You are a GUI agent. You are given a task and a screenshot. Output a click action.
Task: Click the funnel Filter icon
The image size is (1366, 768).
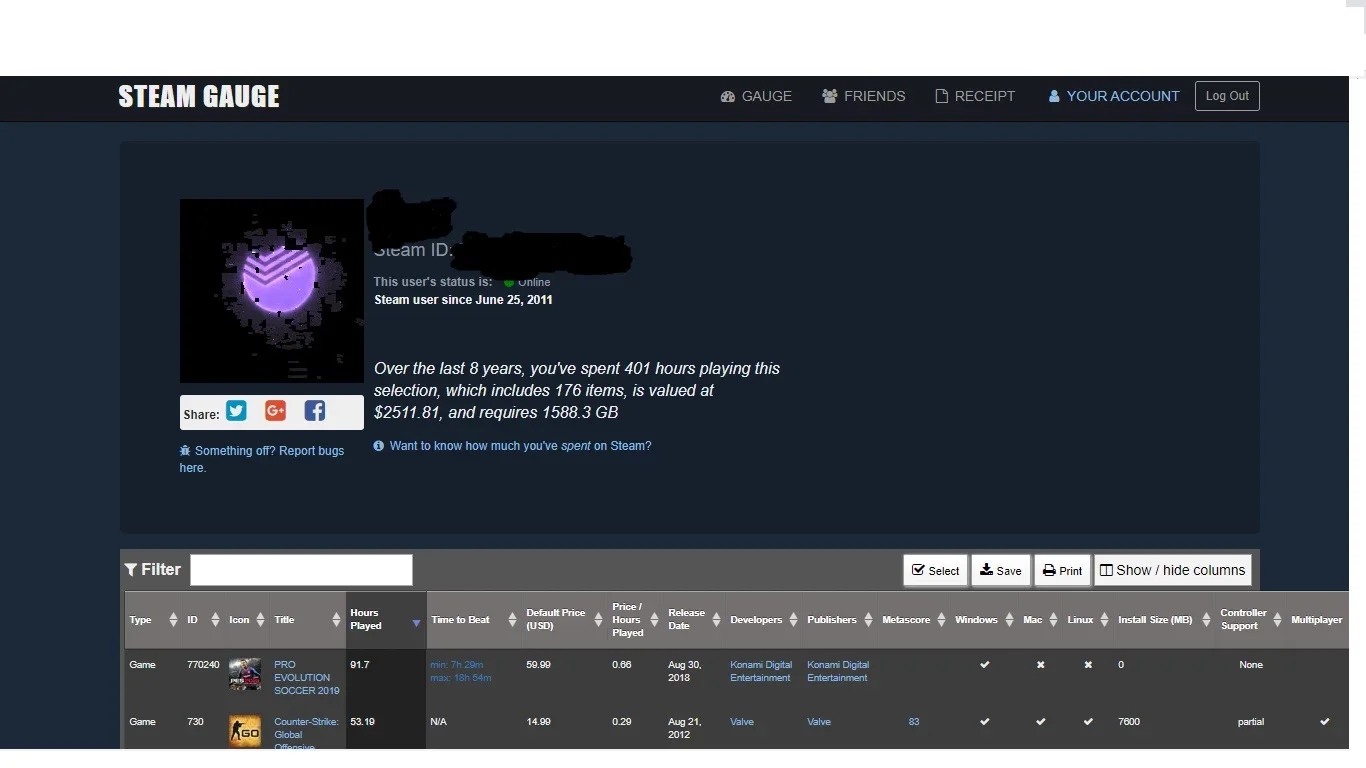(131, 570)
